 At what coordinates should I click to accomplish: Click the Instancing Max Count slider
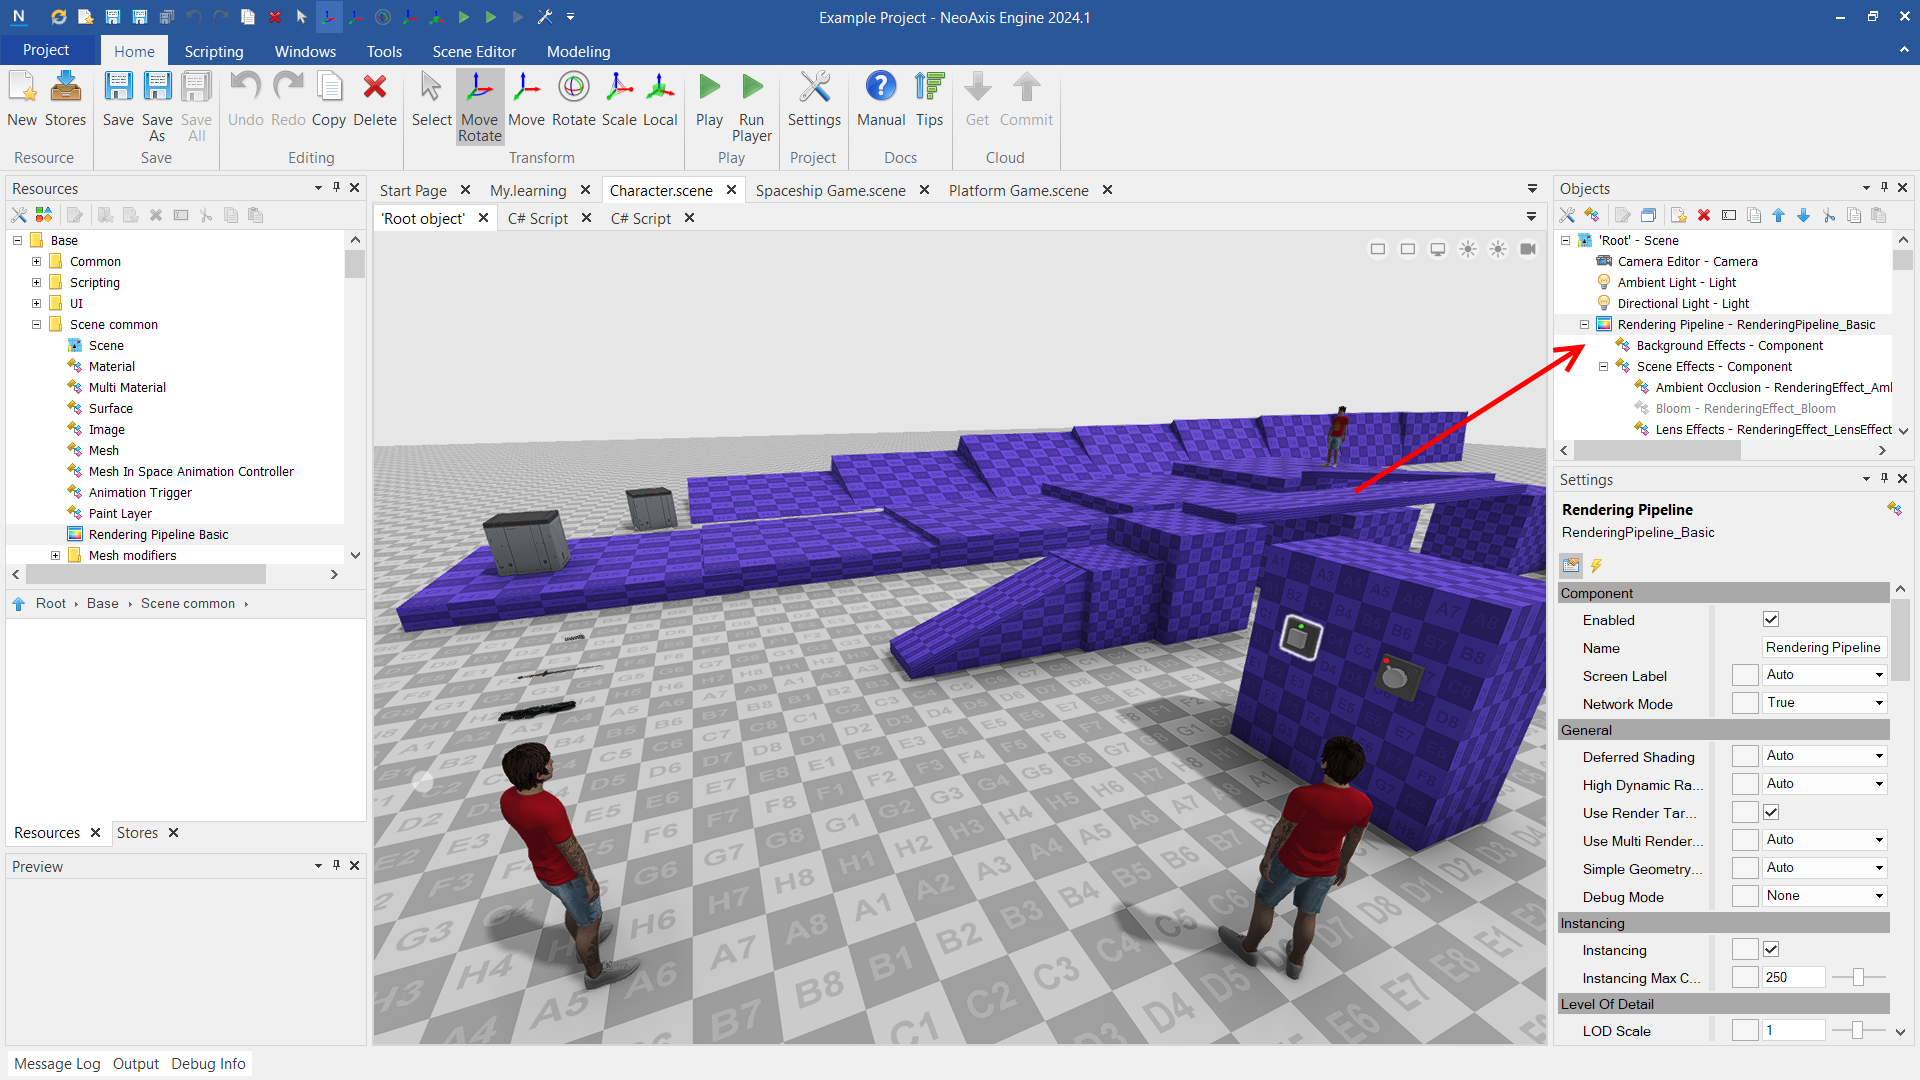[x=1858, y=978]
